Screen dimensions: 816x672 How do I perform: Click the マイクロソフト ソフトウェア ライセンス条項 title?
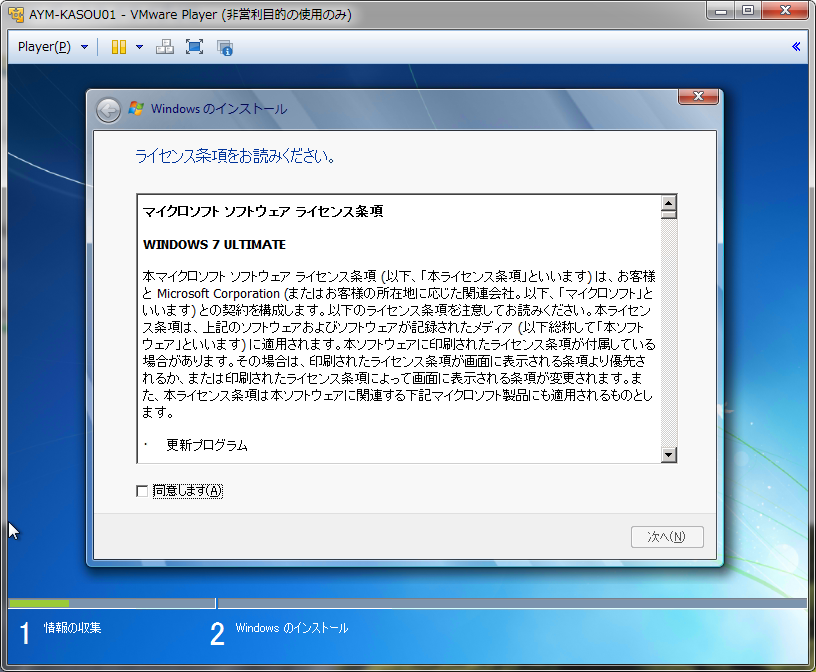tap(263, 211)
